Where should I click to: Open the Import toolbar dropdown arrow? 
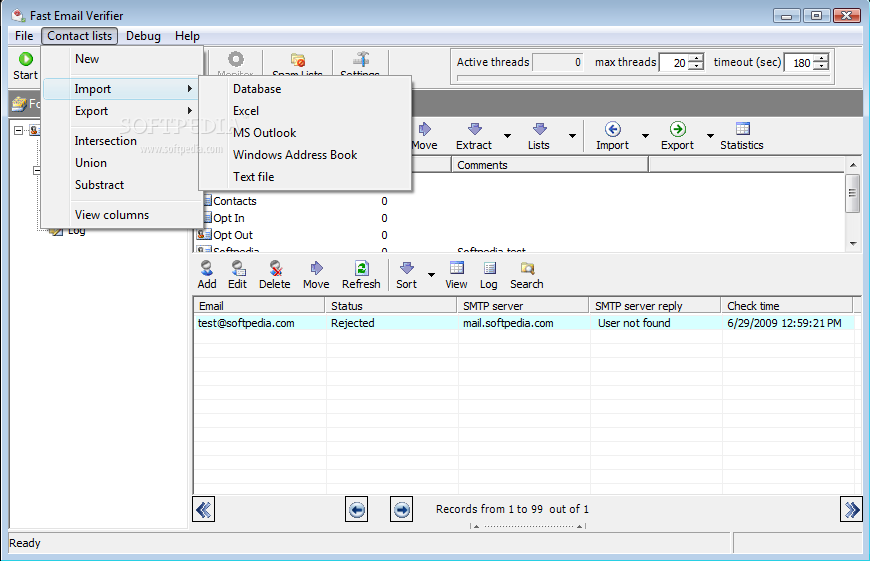coord(645,135)
